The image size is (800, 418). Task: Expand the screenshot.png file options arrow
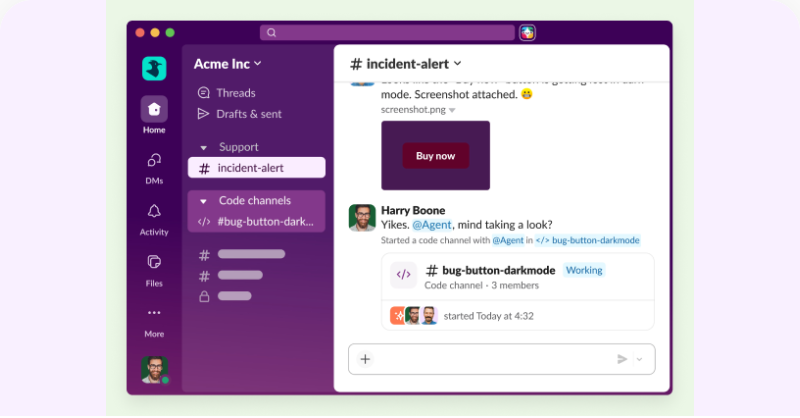(x=452, y=110)
